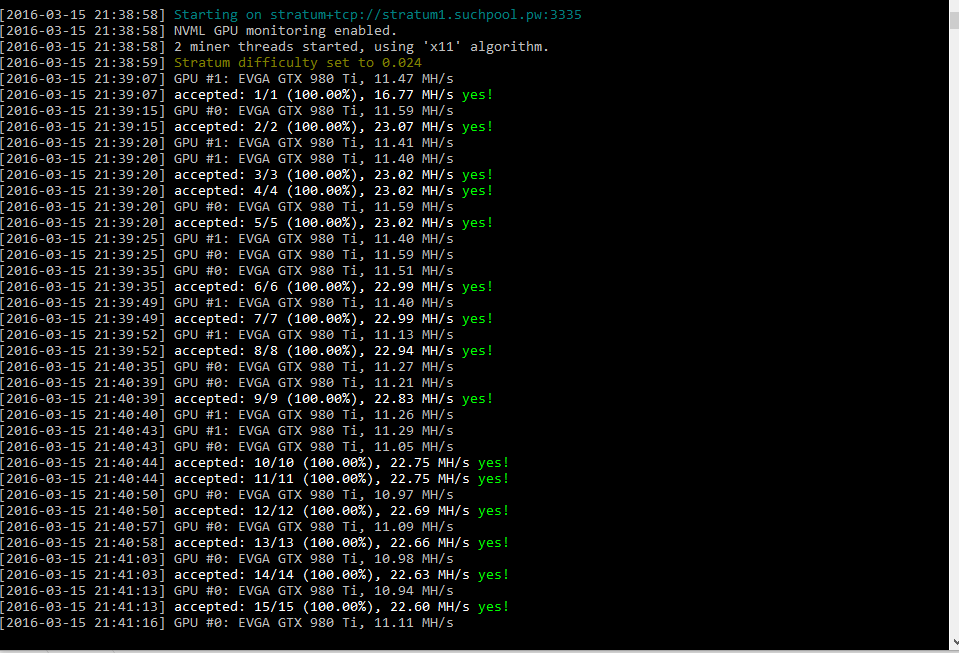Click the green 'yes!' after 22.60 MH/s
The width and height of the screenshot is (959, 653).
(x=493, y=607)
